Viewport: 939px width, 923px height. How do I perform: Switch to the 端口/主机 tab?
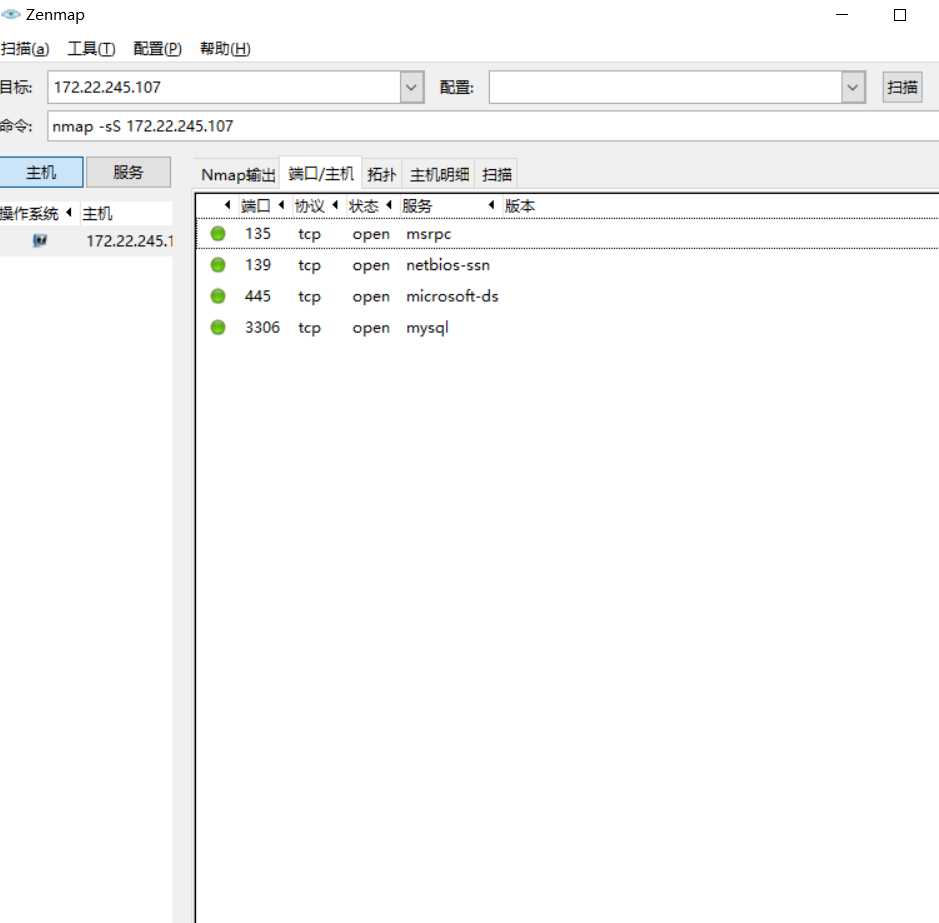(x=321, y=174)
